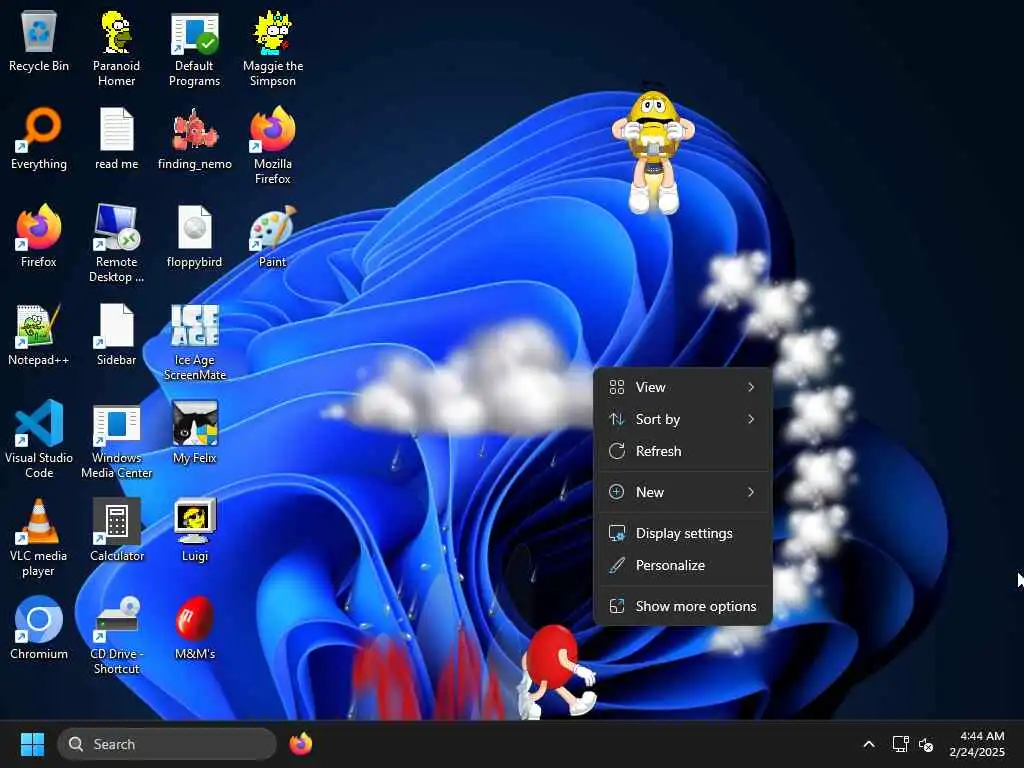The height and width of the screenshot is (768, 1024).
Task: Select the CD Drive shortcut icon
Action: coord(116,636)
